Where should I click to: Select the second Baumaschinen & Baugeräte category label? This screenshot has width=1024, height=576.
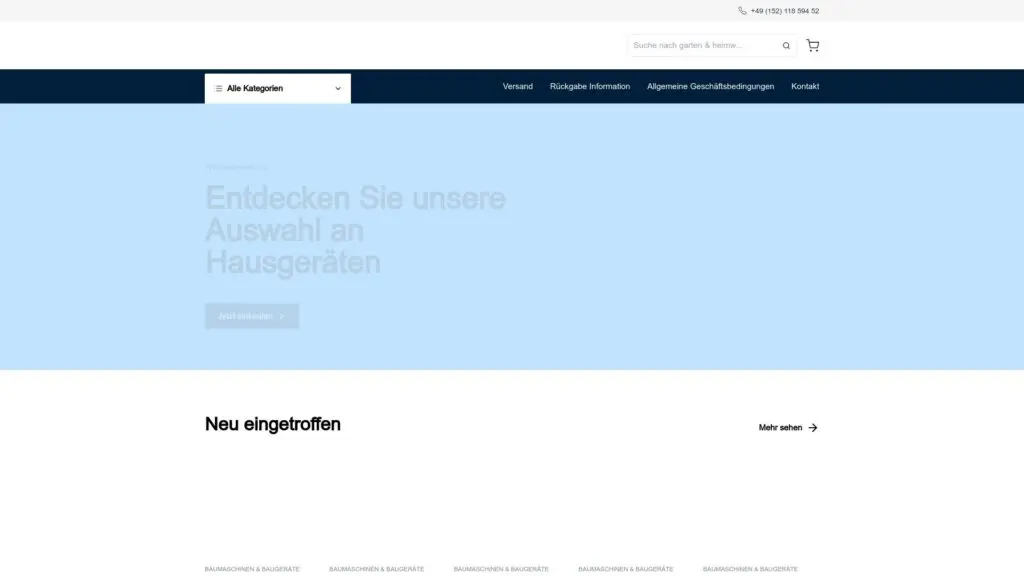[x=376, y=569]
